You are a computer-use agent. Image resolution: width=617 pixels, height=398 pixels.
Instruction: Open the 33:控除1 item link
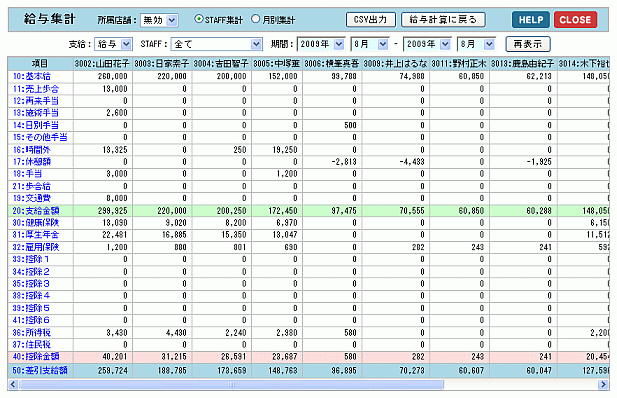point(31,259)
